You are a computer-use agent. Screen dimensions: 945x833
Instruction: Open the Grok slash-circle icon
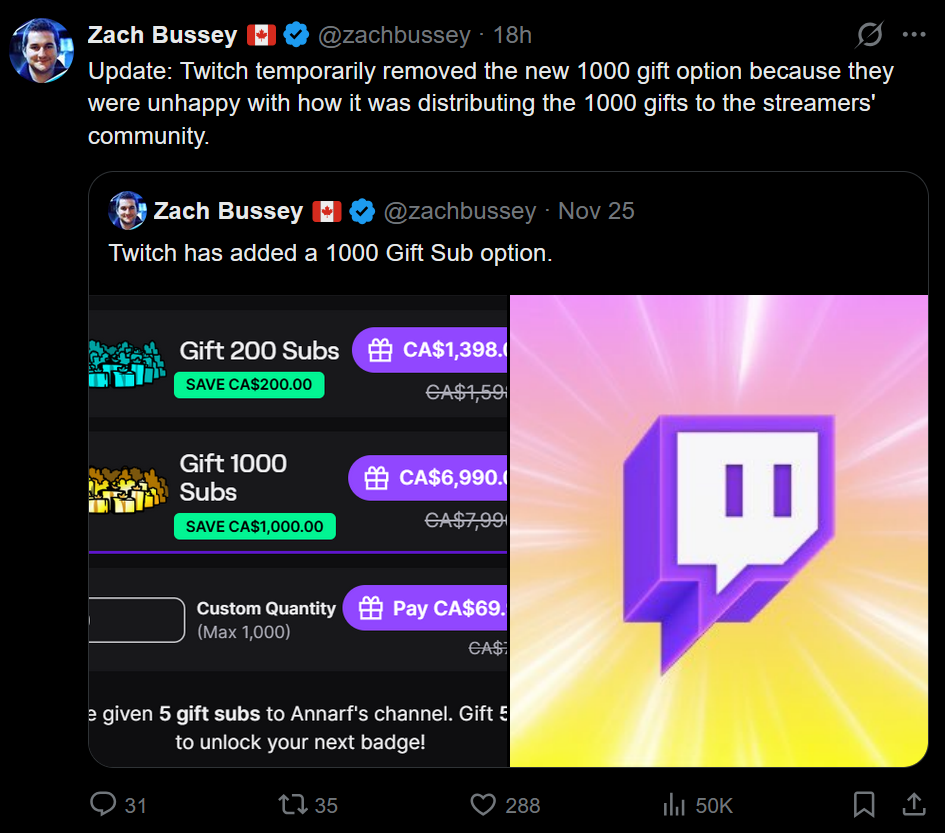click(x=869, y=35)
